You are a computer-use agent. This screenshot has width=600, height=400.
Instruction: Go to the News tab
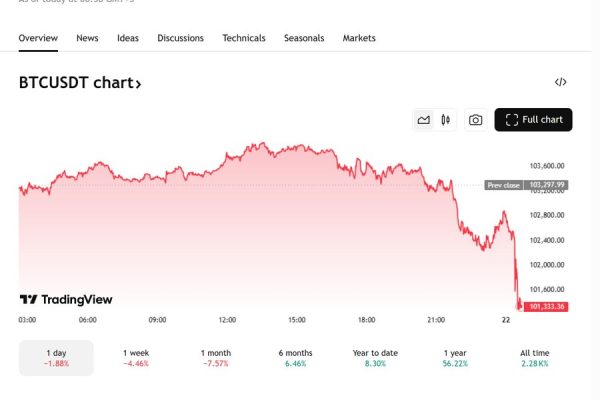[x=87, y=38]
